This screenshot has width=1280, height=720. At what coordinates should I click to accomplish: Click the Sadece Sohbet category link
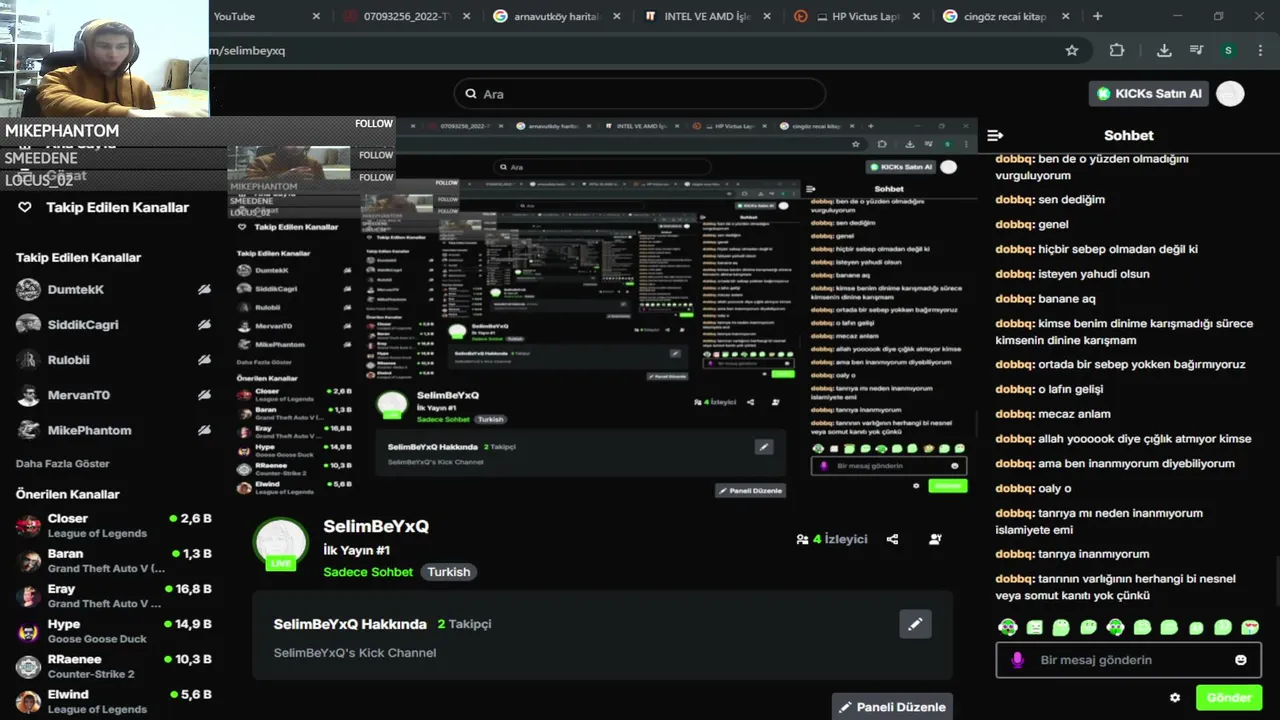pyautogui.click(x=368, y=572)
